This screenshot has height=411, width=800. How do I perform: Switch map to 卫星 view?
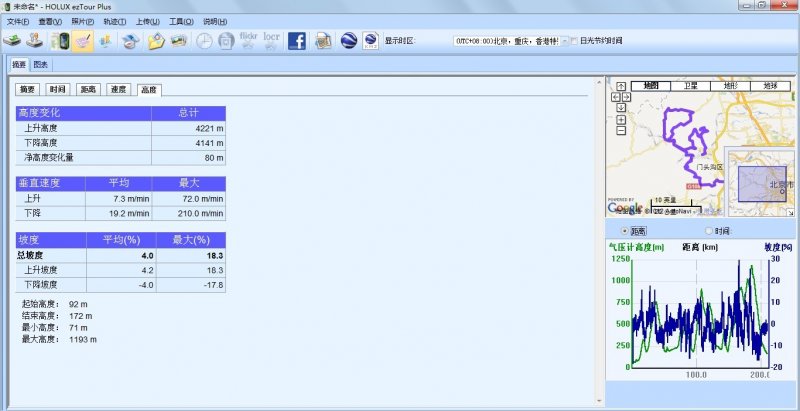pos(690,86)
